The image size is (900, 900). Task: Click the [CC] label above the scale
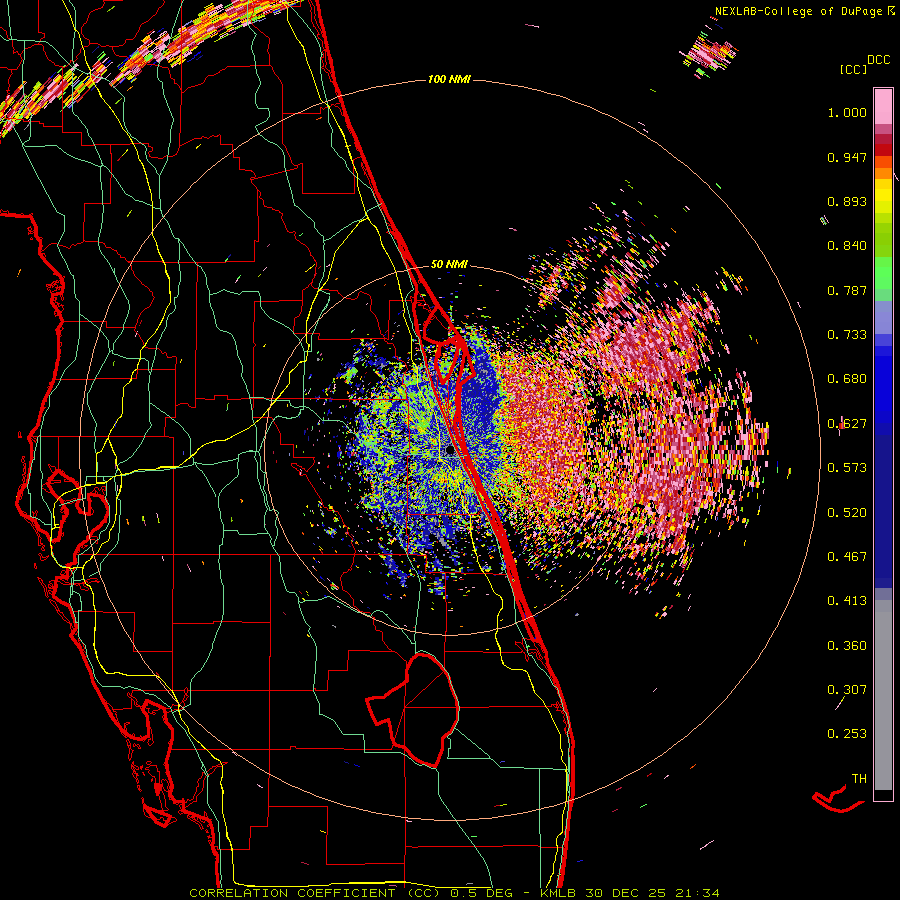[x=853, y=69]
